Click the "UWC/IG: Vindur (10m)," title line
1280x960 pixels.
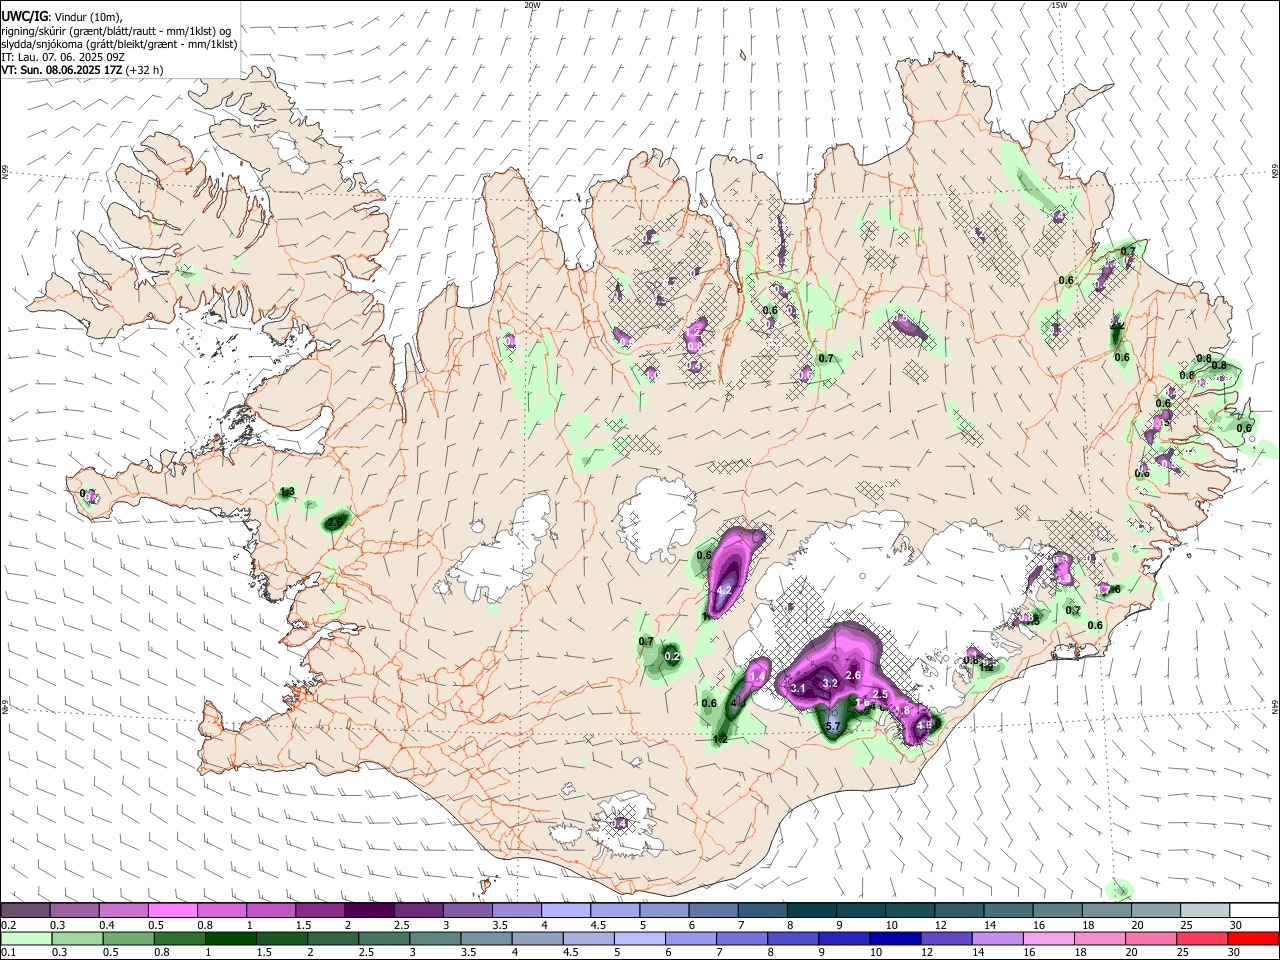tap(62, 17)
